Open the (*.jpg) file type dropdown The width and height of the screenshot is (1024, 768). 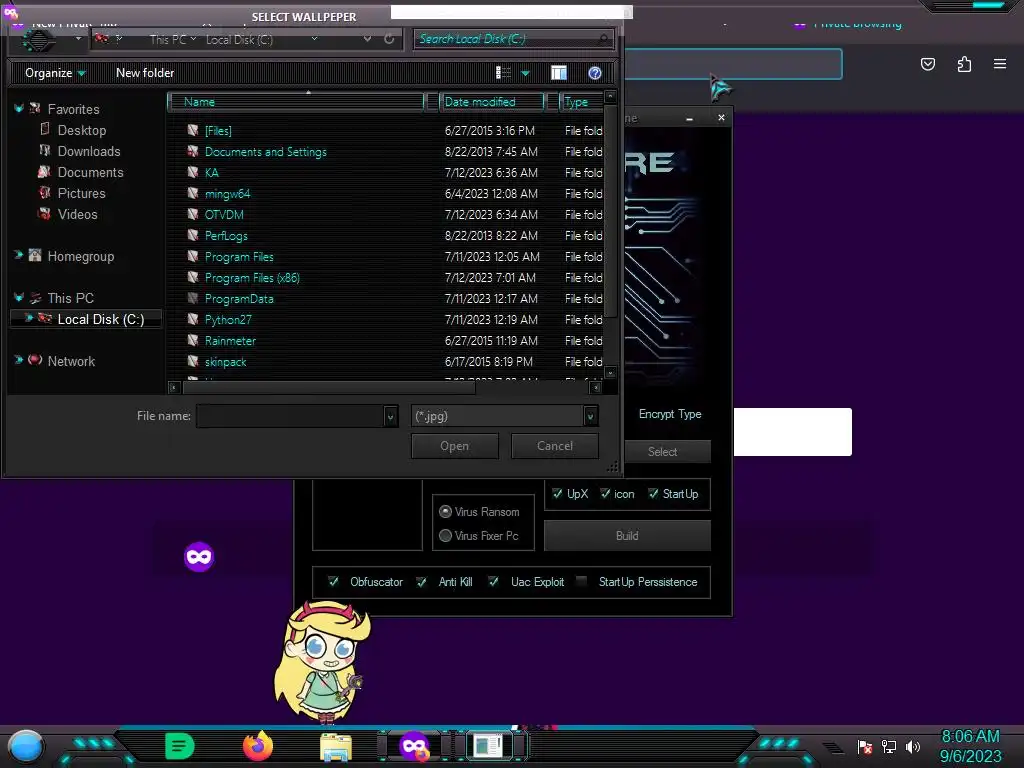point(504,416)
